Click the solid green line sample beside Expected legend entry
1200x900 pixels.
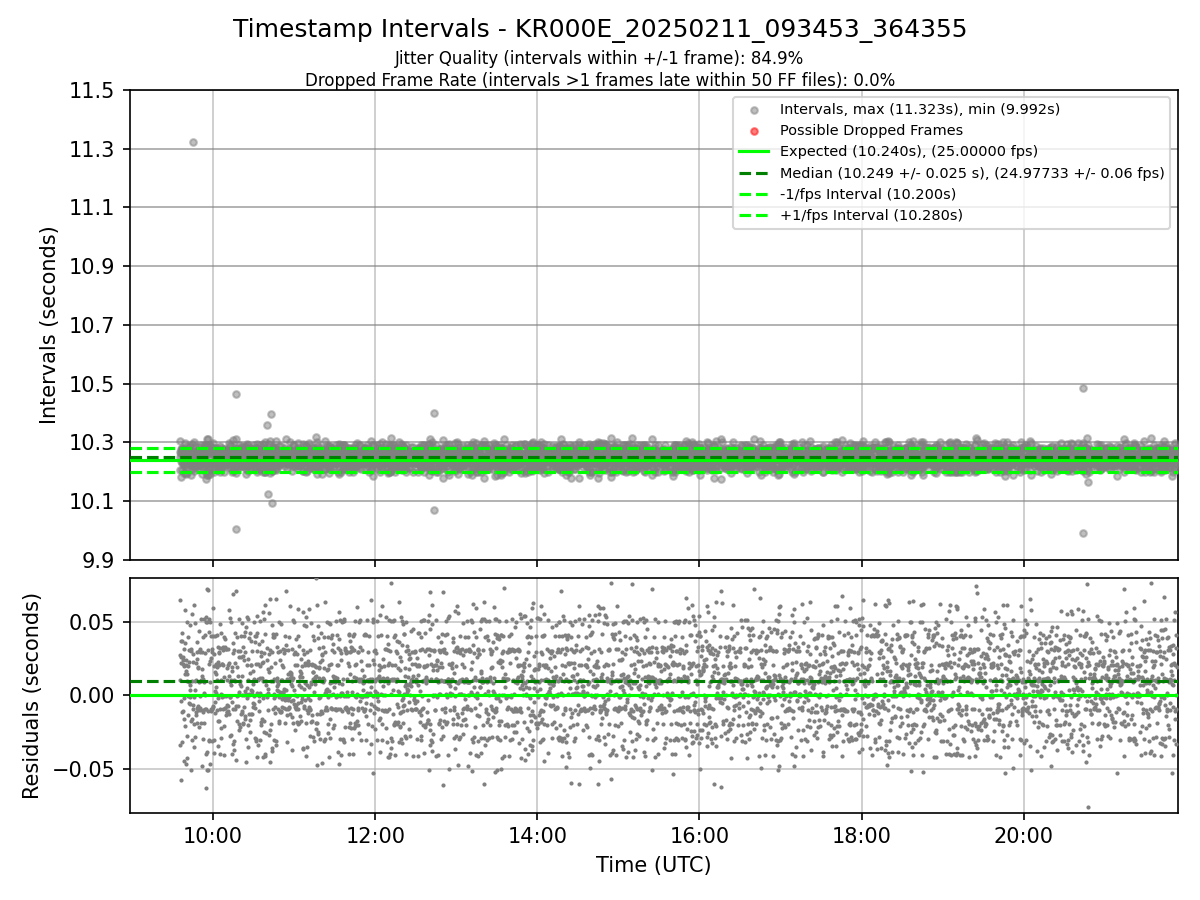tap(754, 152)
